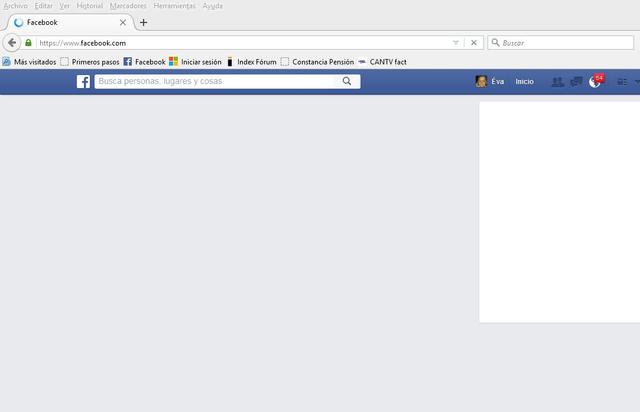The width and height of the screenshot is (640, 412).
Task: Open the Más visitados bookmarks folder
Action: click(29, 62)
